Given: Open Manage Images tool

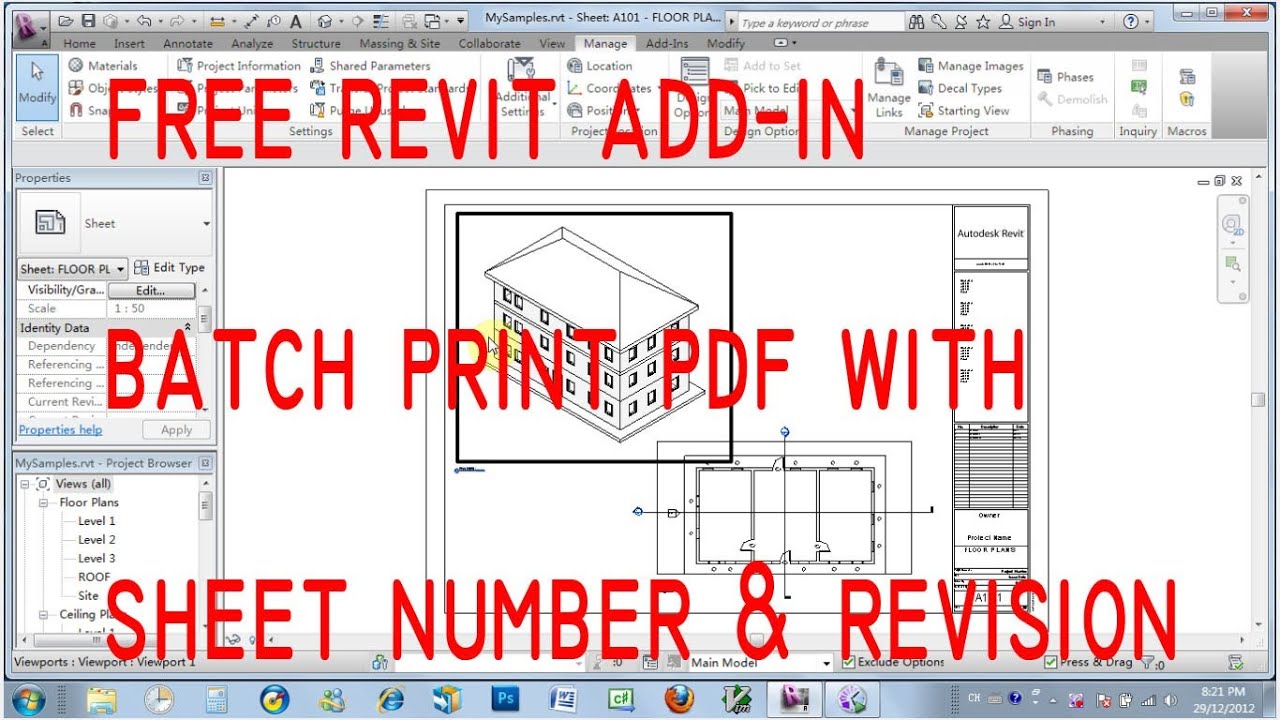Looking at the screenshot, I should point(971,65).
